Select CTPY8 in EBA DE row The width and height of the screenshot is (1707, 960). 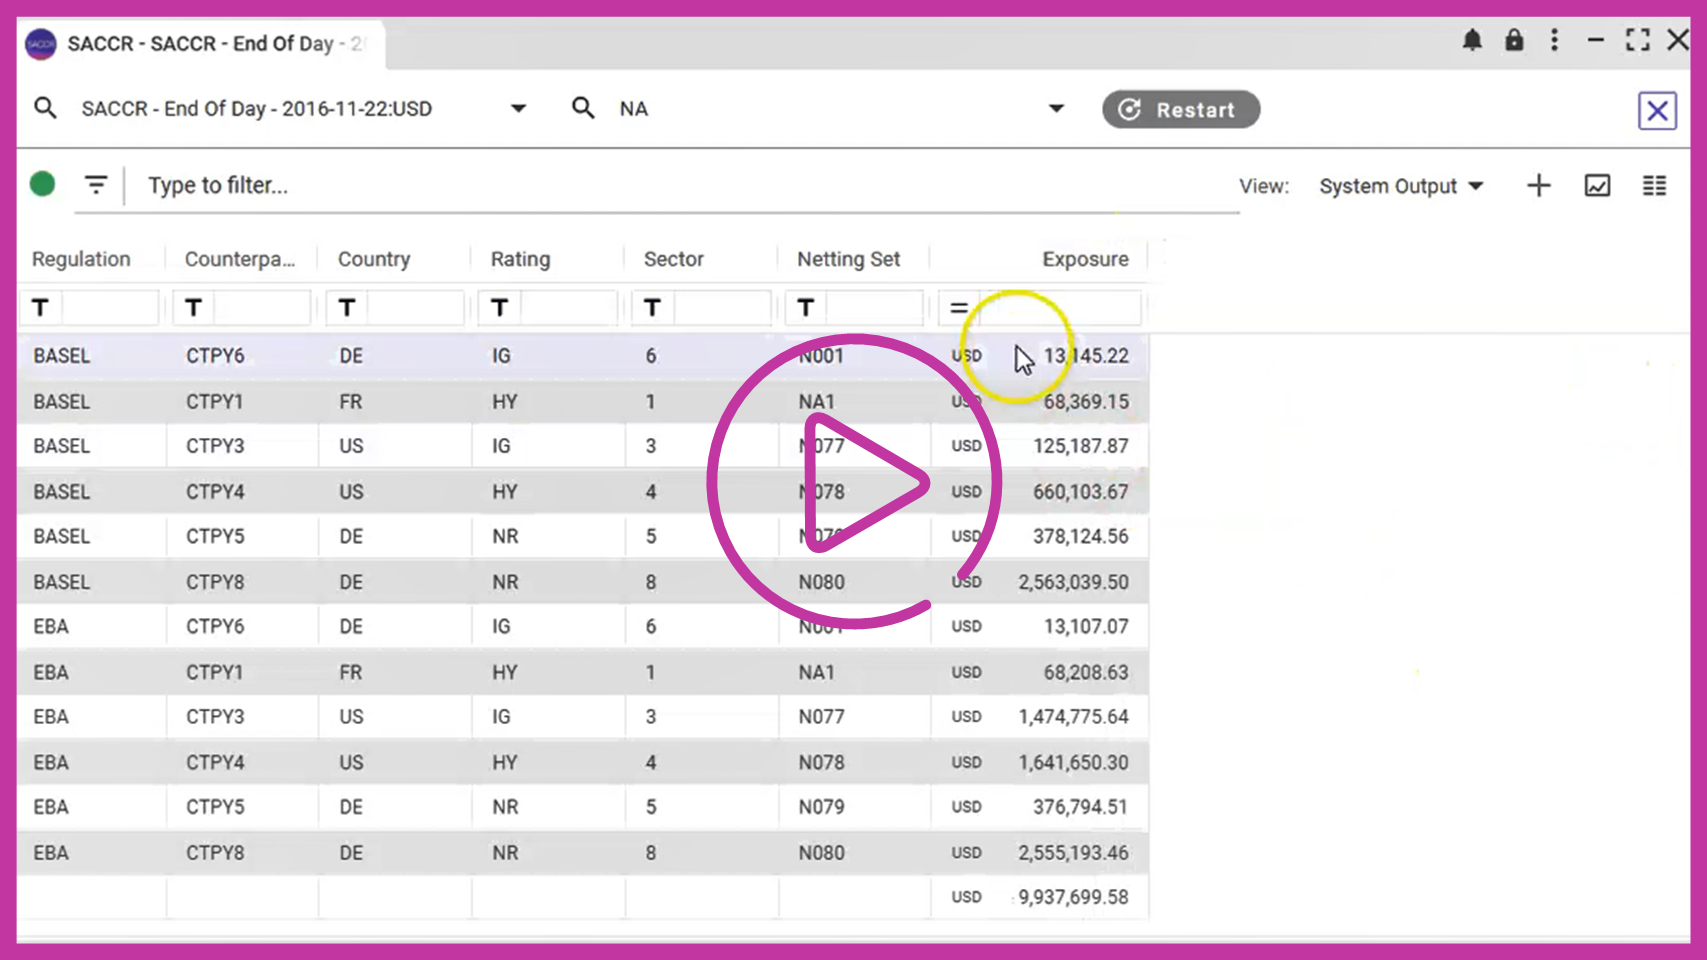tap(215, 853)
